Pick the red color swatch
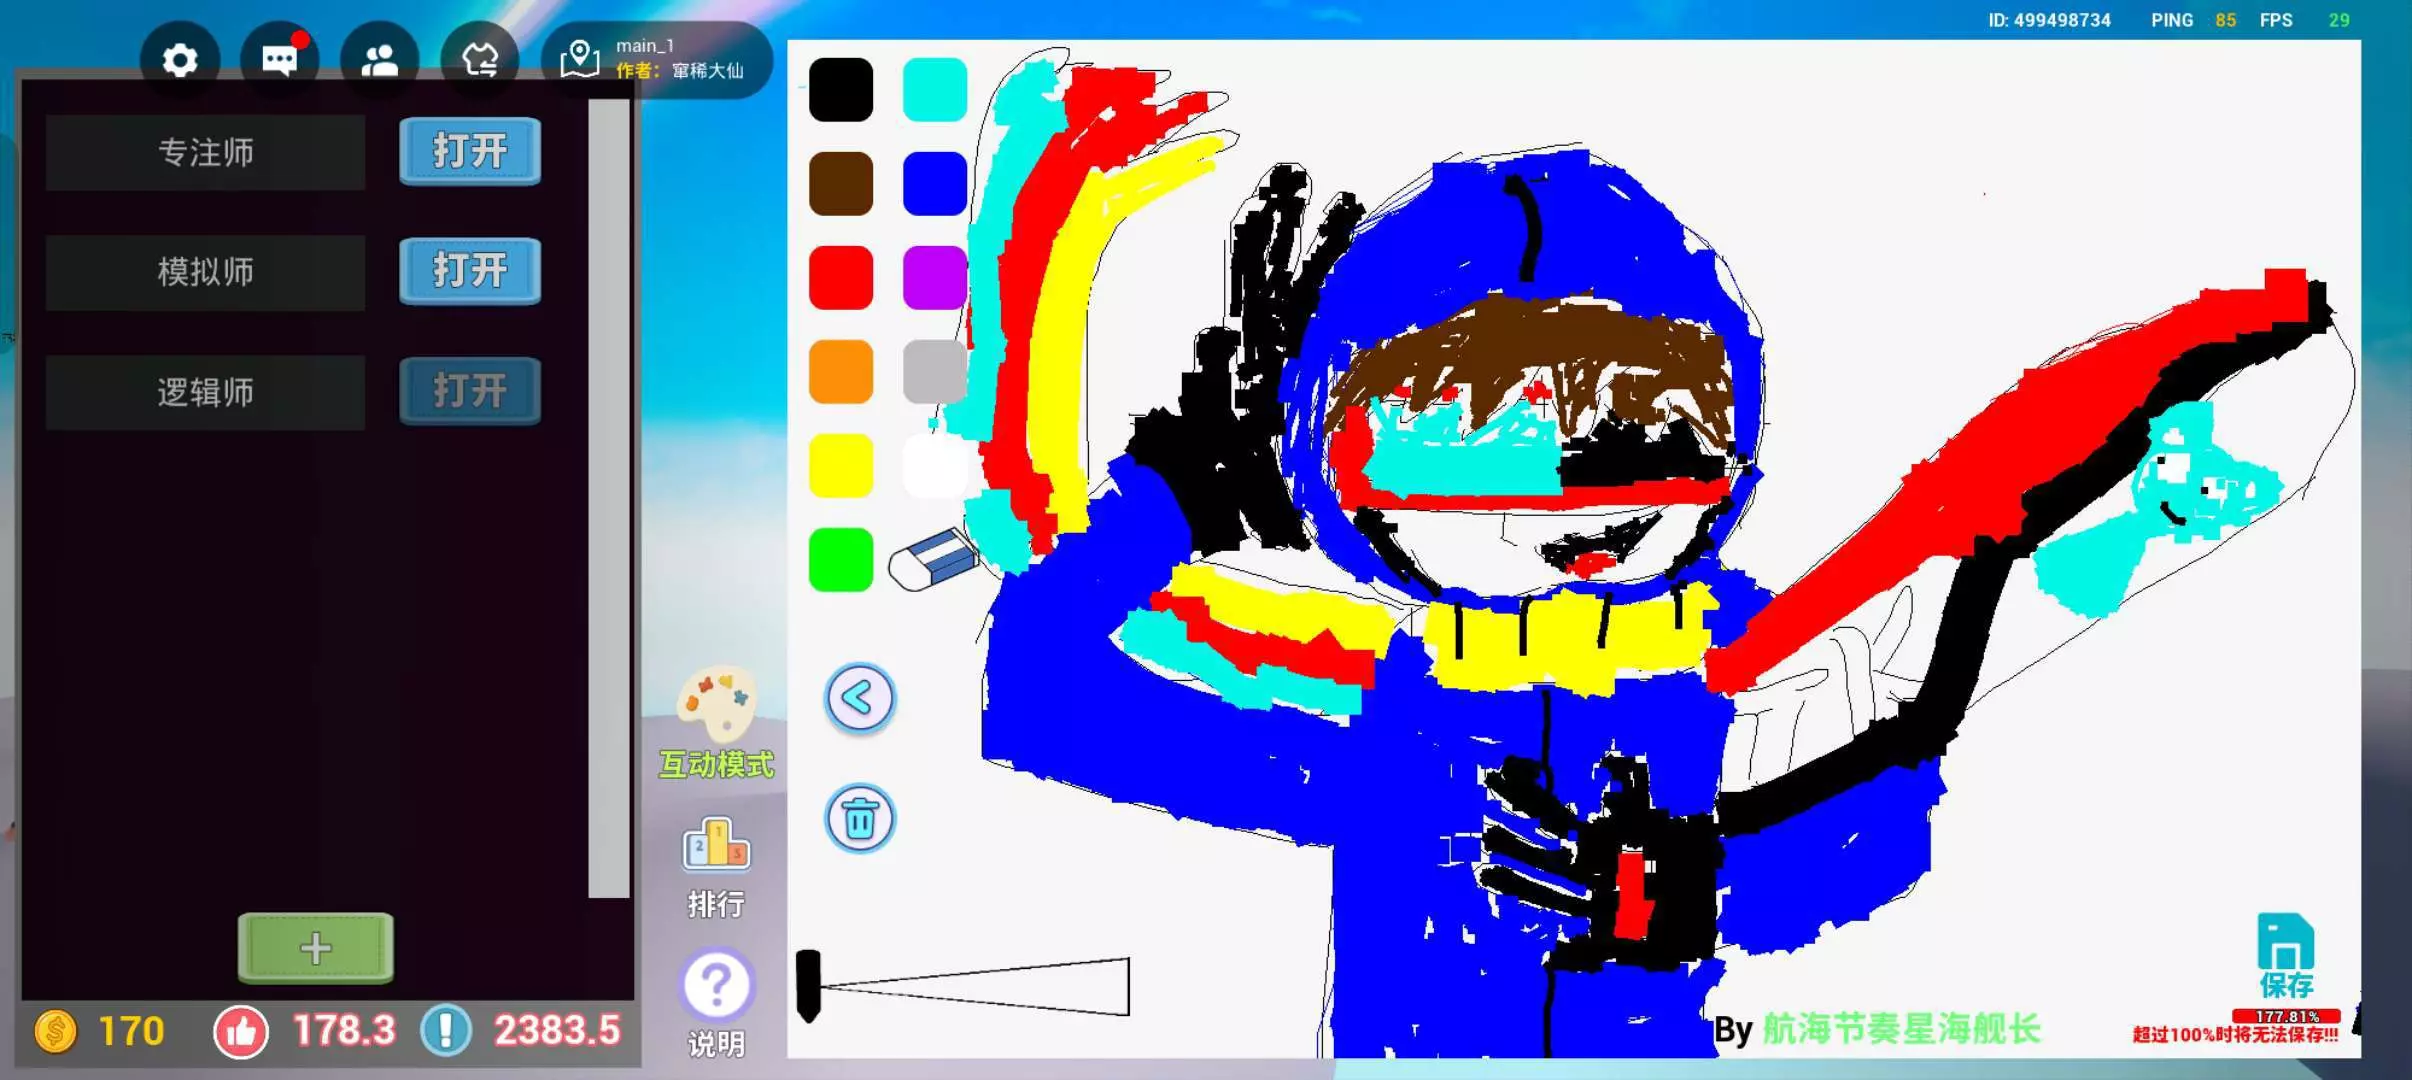2412x1080 pixels. point(840,278)
